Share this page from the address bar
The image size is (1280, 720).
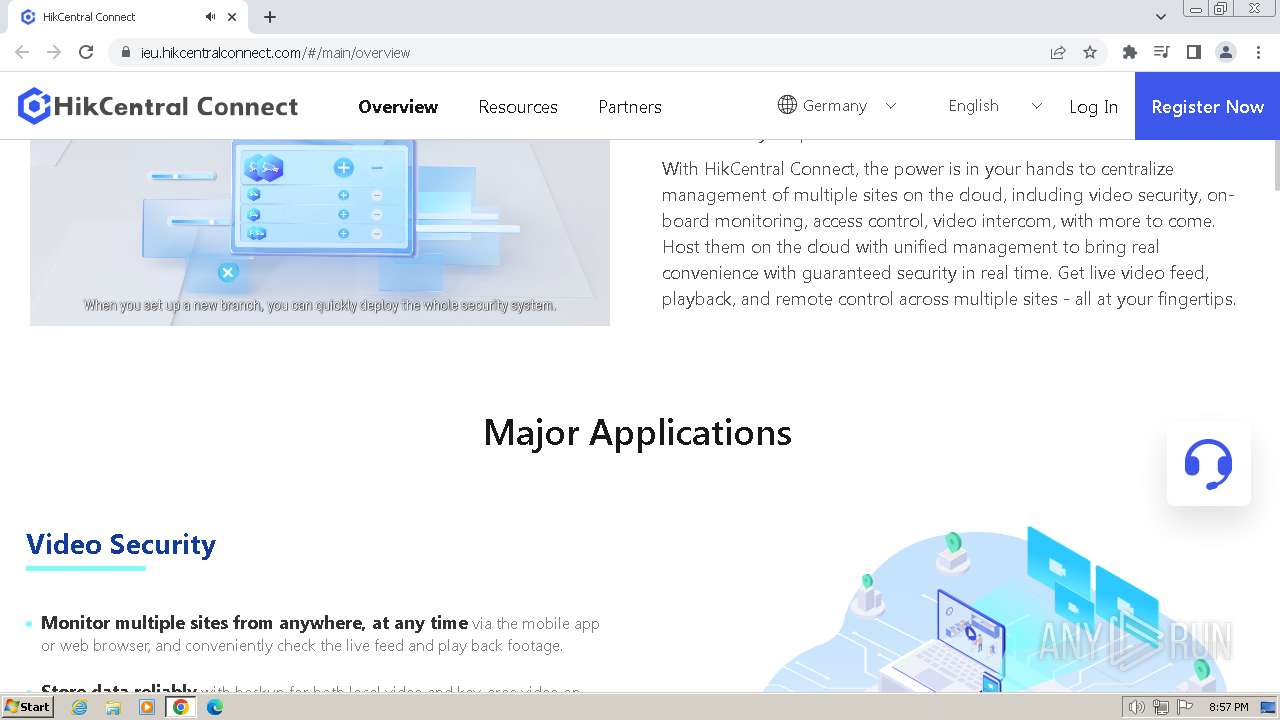(x=1058, y=52)
